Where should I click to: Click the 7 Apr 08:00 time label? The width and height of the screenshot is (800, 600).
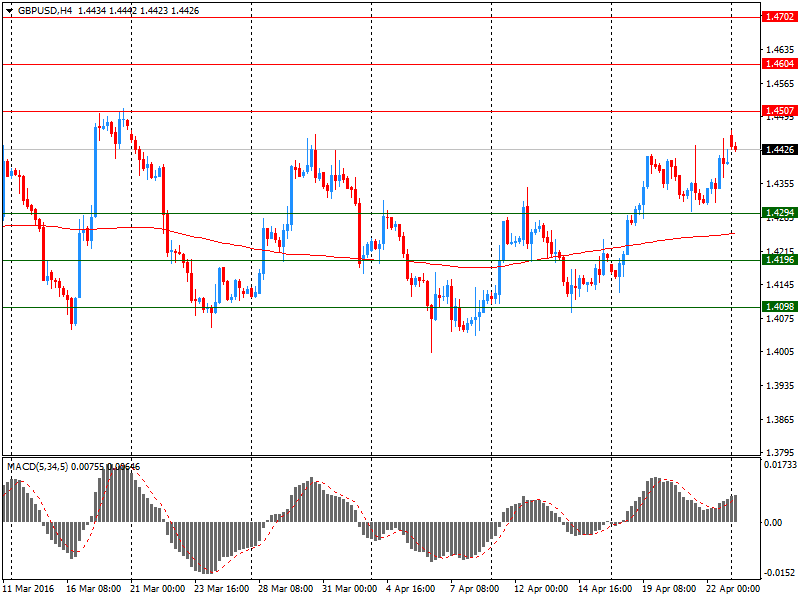pos(474,589)
